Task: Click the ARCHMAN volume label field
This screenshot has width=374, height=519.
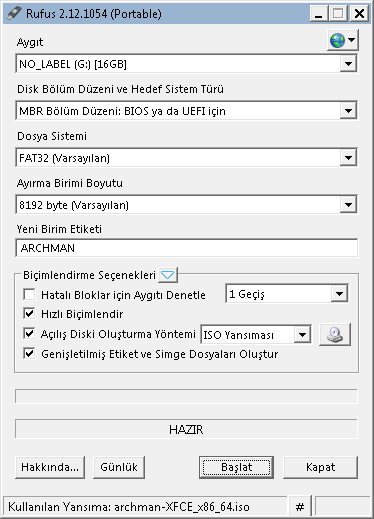Action: (x=186, y=248)
